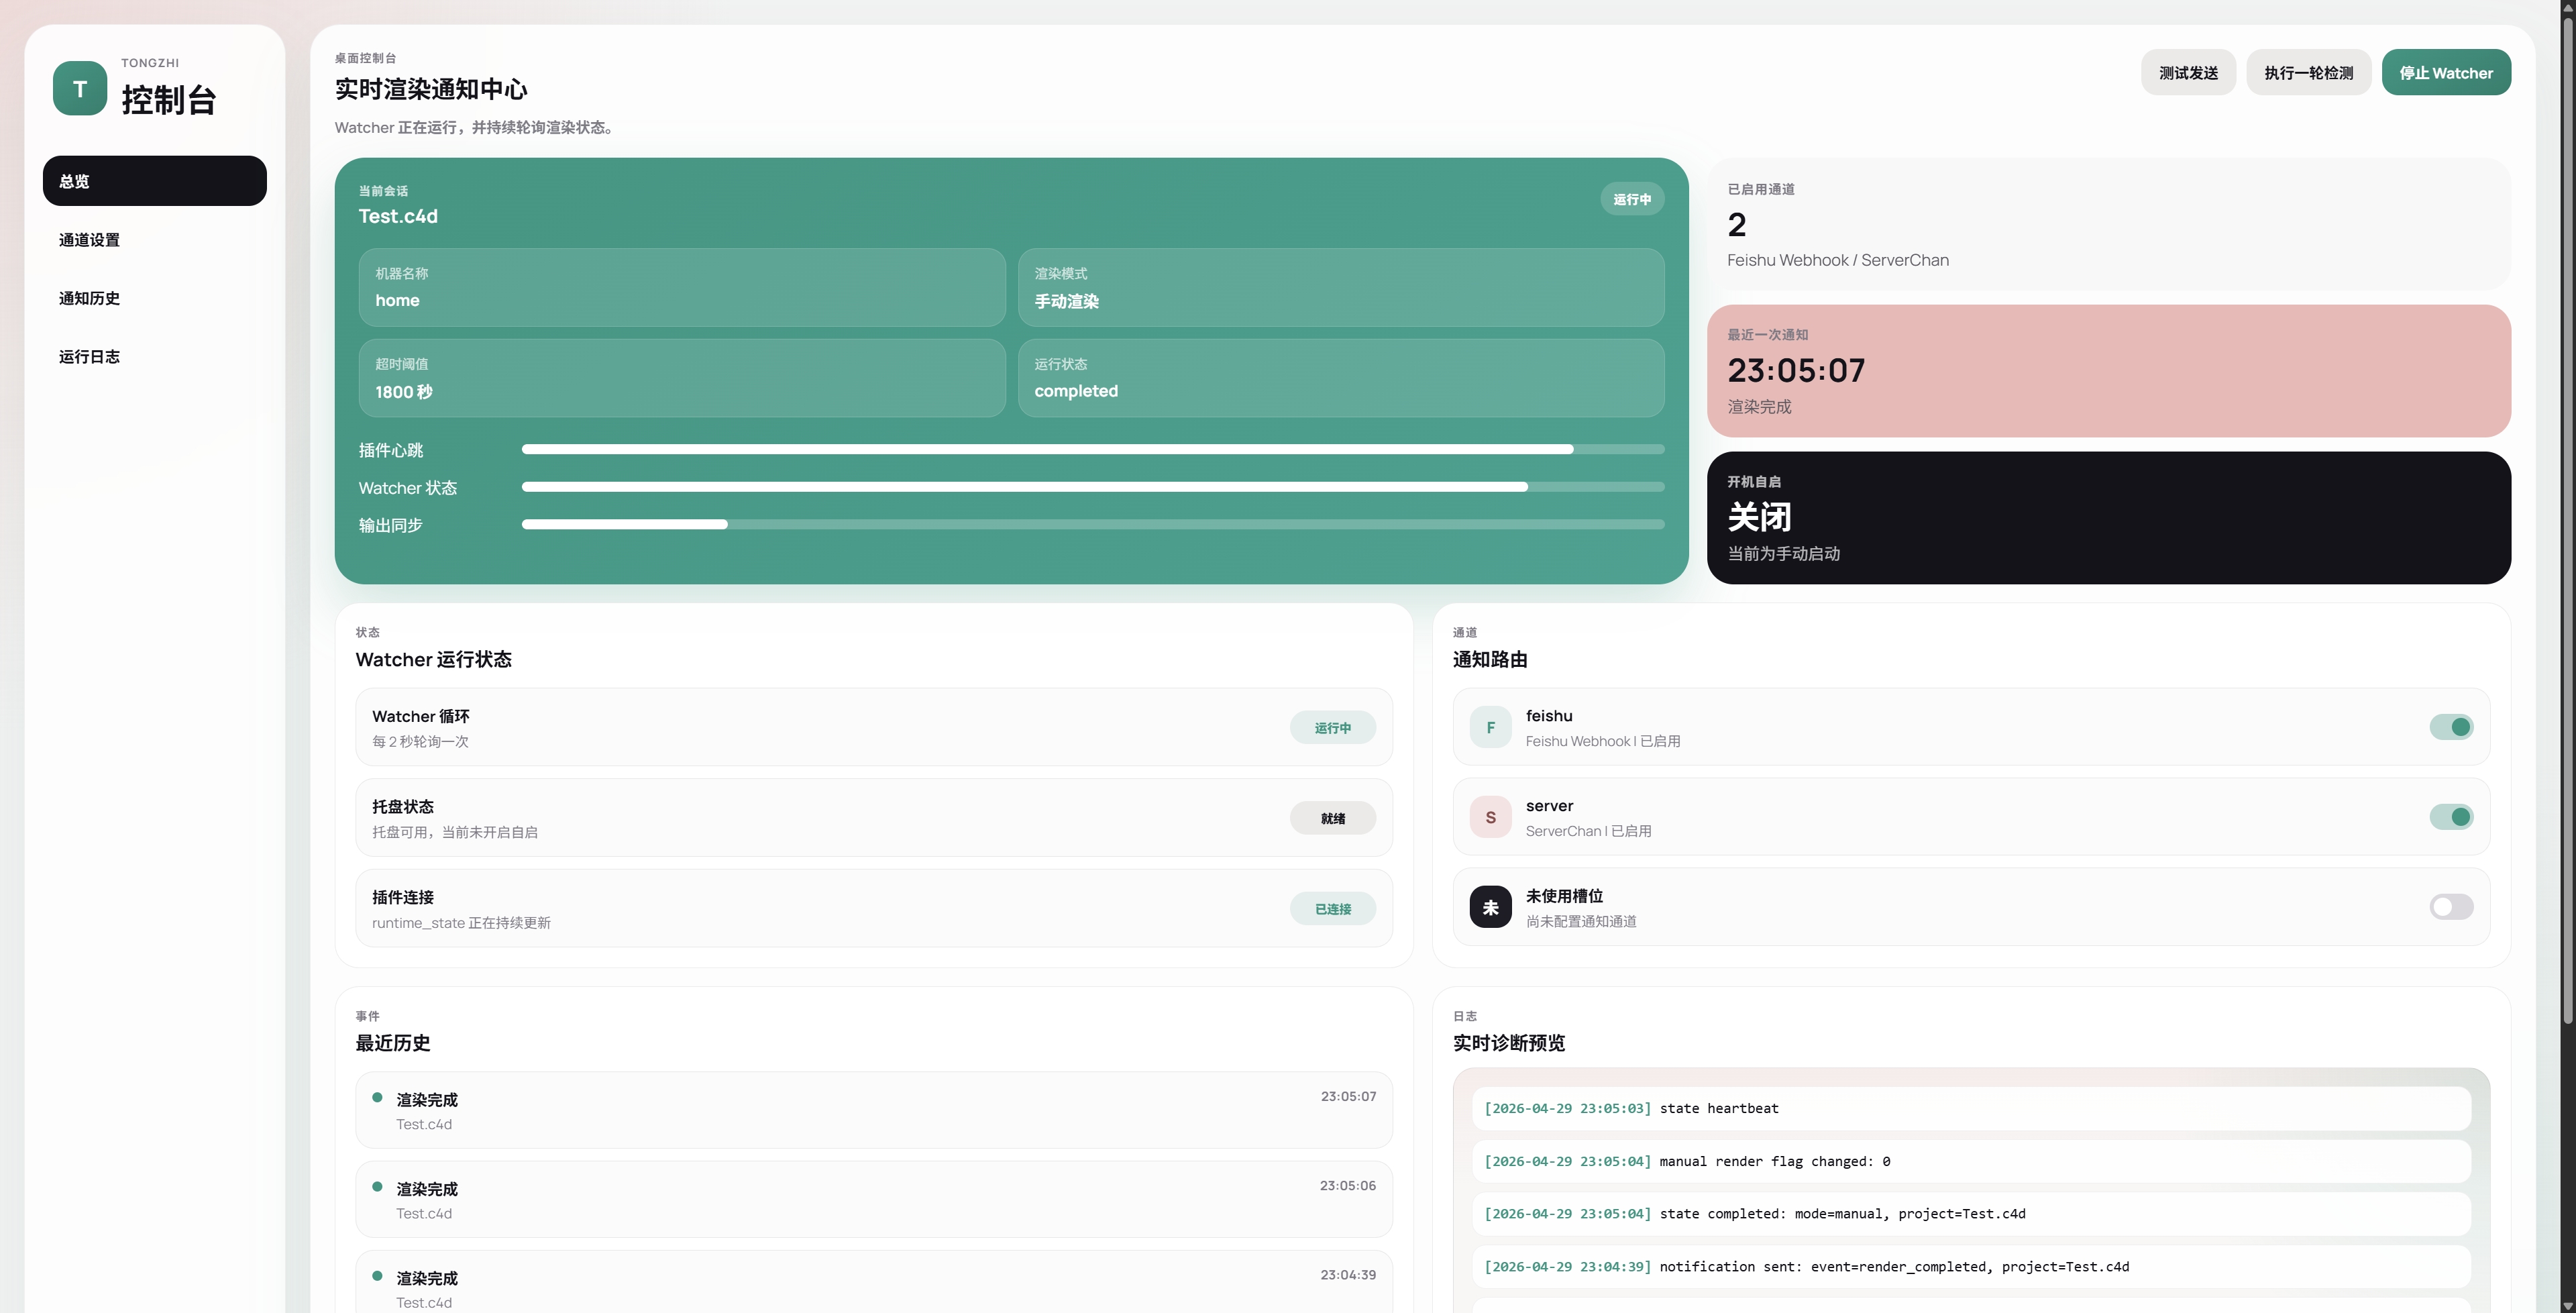2576x1313 pixels.
Task: Click the 运行状态 completed field
Action: [x=1341, y=378]
